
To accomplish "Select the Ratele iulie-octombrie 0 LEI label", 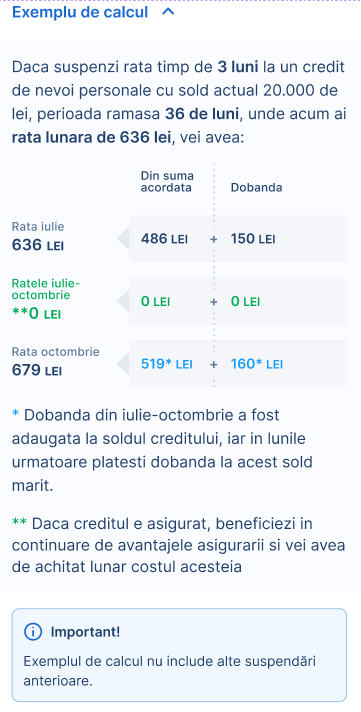I will point(46,299).
